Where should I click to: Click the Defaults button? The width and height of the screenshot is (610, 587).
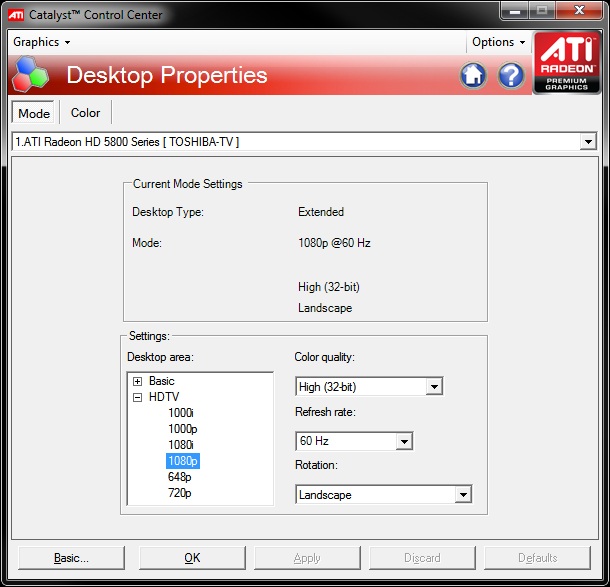tap(538, 558)
